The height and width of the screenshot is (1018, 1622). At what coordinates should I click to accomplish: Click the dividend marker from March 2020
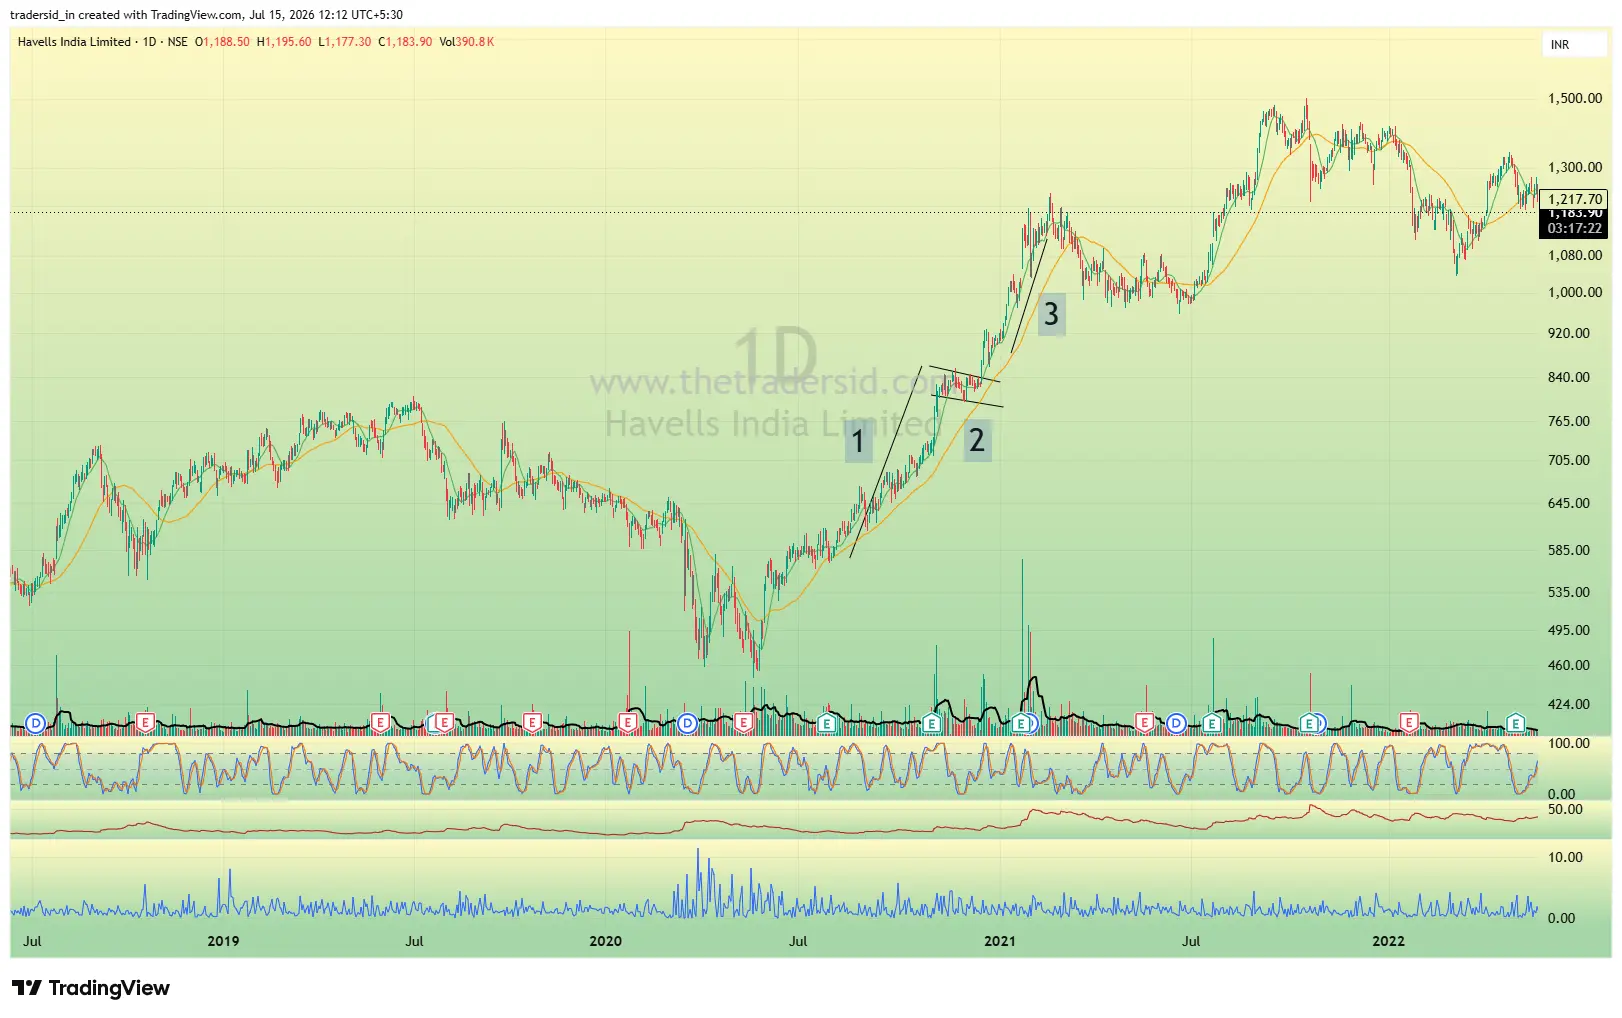[x=687, y=722]
